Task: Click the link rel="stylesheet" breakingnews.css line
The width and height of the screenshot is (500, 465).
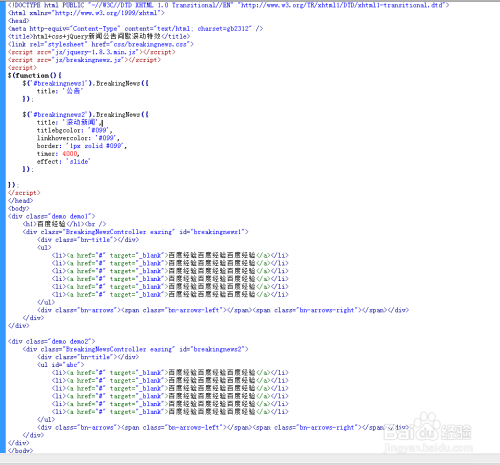Action: click(101, 44)
